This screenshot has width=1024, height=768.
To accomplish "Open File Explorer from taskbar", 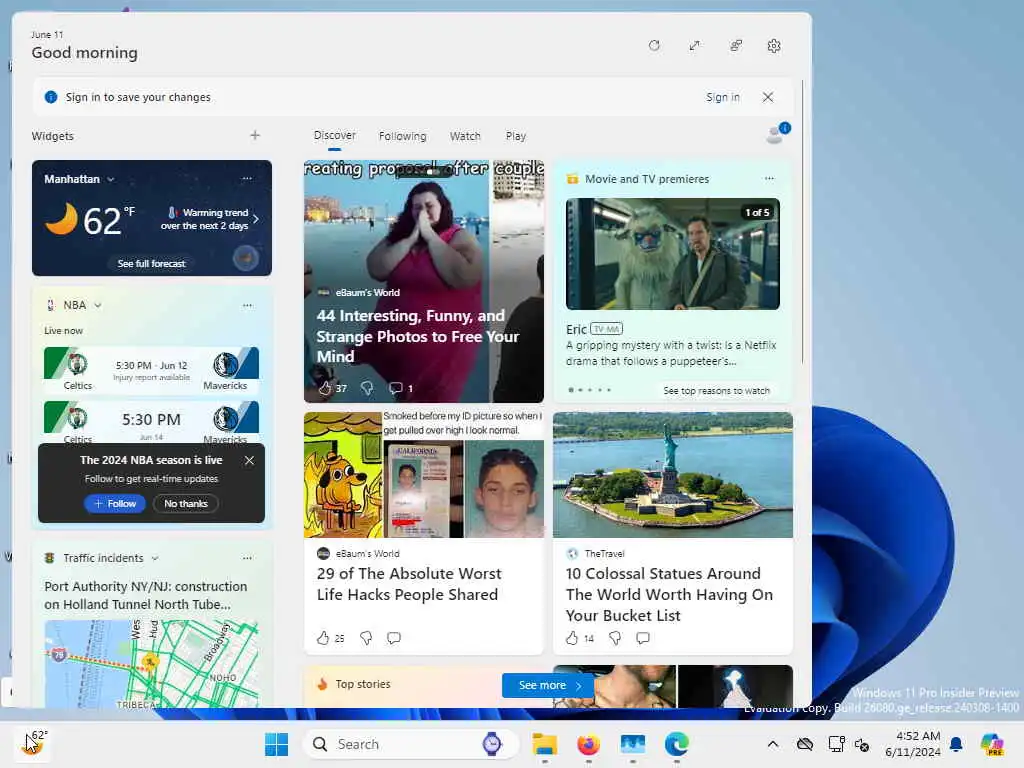I will (x=544, y=744).
